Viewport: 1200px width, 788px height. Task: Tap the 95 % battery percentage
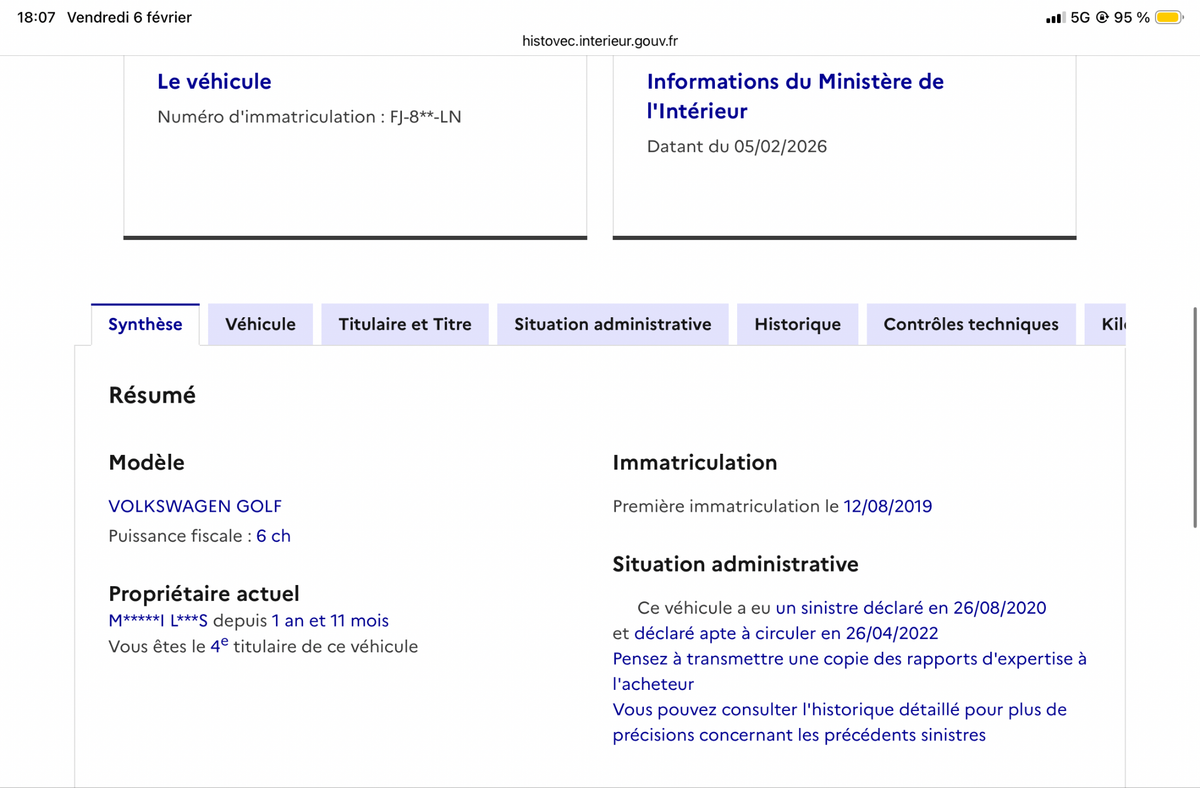tap(1132, 17)
